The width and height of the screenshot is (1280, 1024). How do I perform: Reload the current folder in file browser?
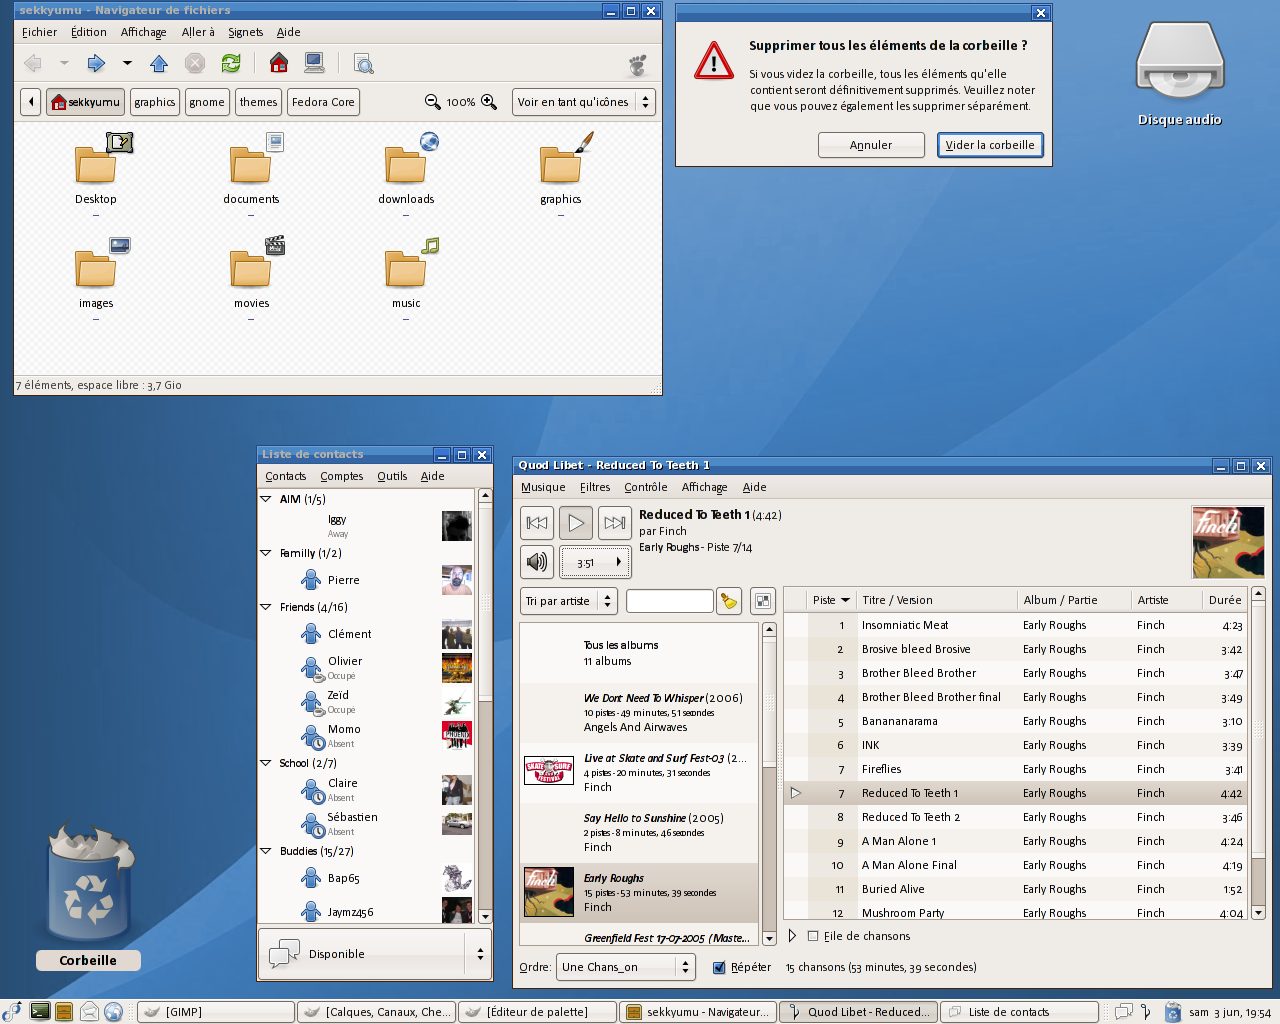tap(231, 64)
